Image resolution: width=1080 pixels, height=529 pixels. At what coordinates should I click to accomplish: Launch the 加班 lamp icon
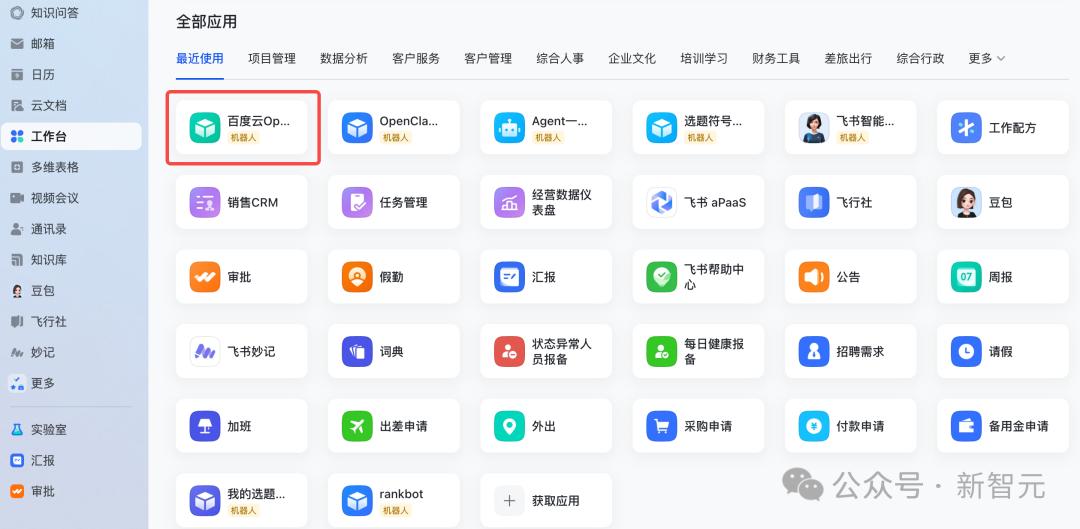pyautogui.click(x=205, y=426)
